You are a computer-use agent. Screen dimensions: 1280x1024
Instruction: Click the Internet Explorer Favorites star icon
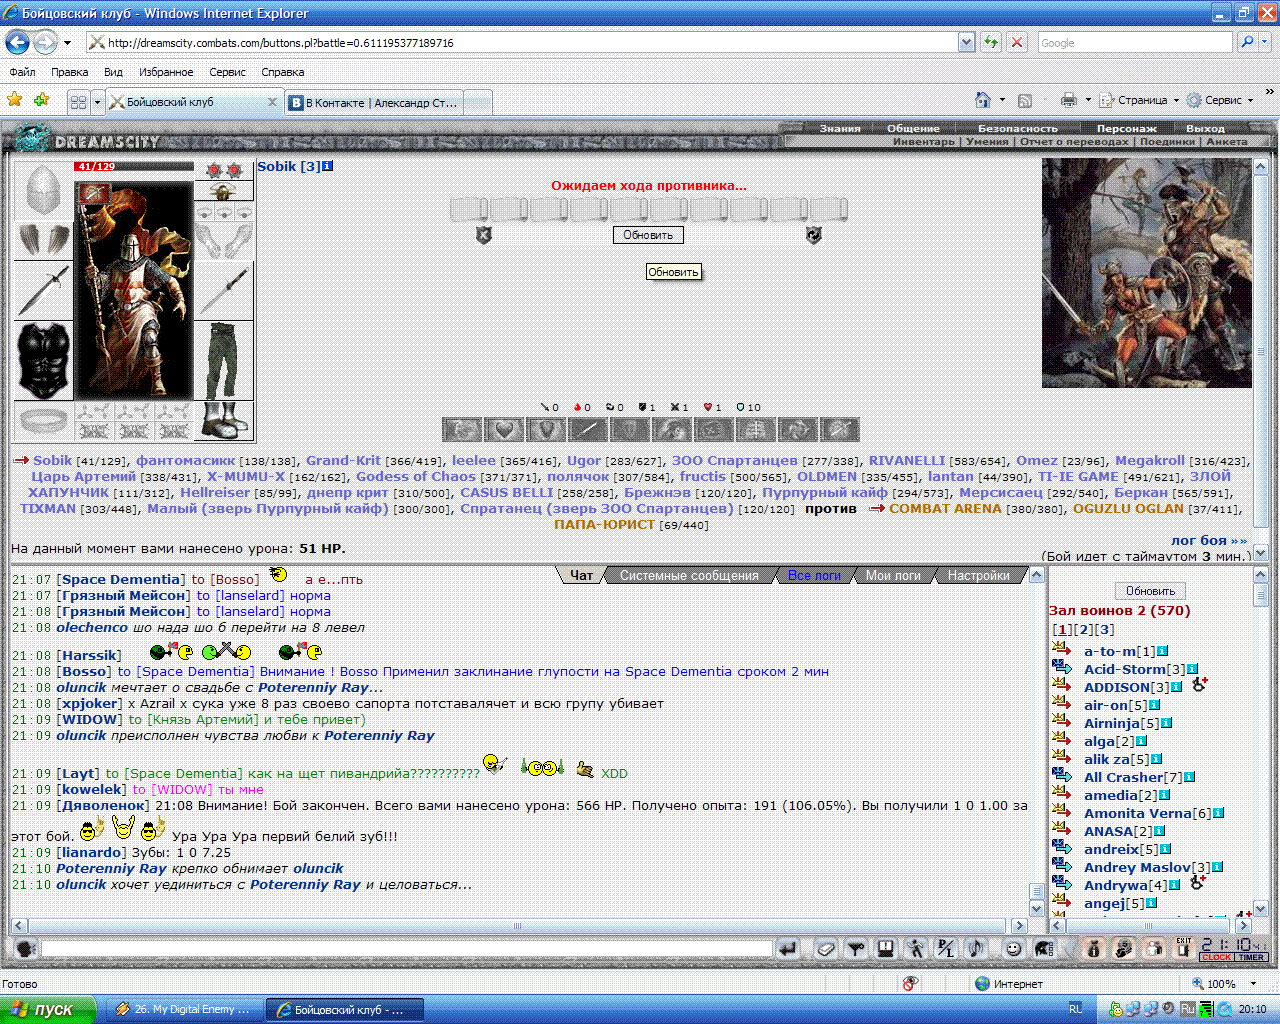tap(14, 100)
